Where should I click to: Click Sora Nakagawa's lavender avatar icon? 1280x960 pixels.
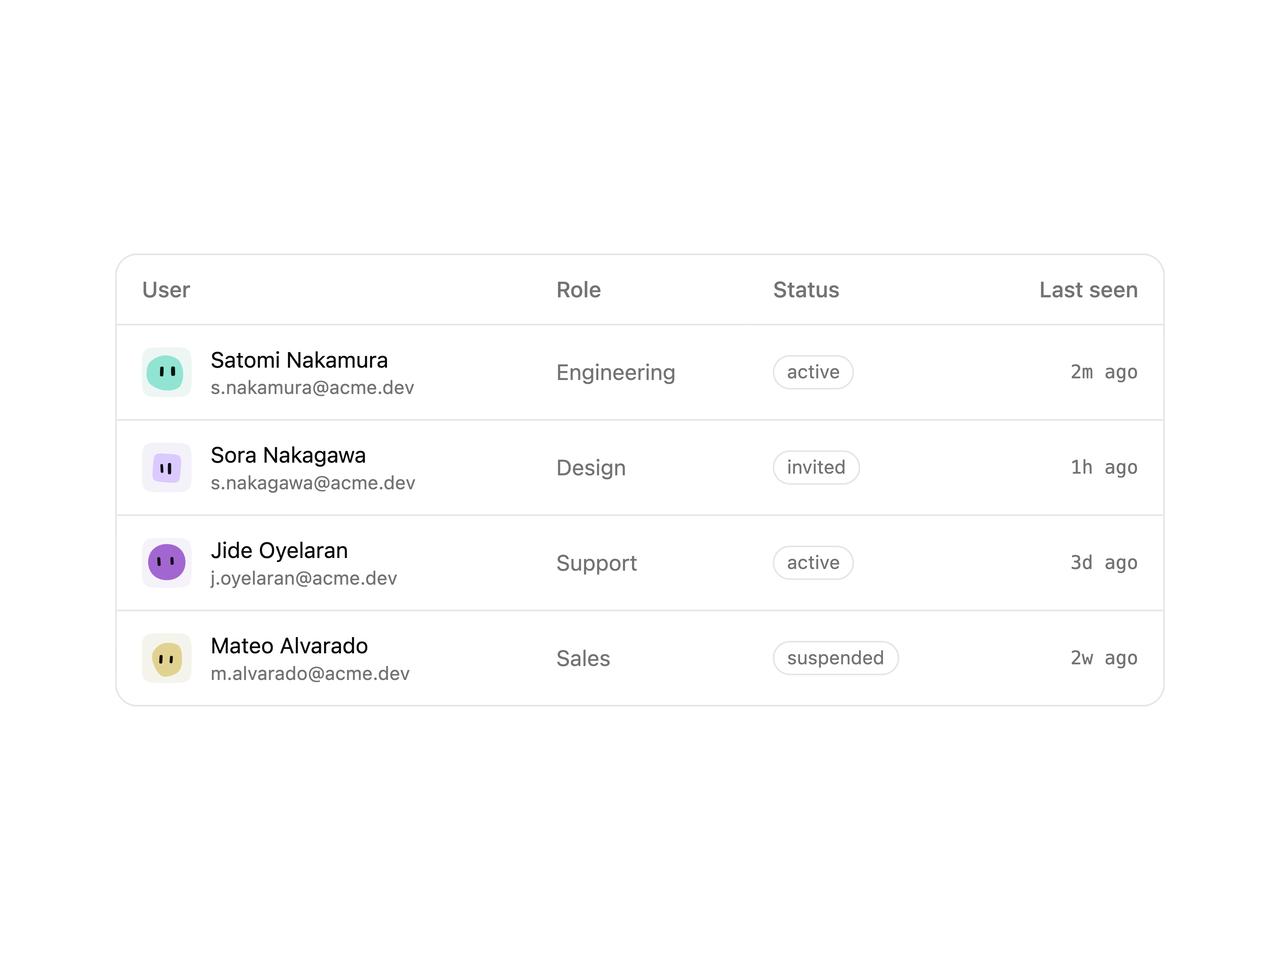pyautogui.click(x=167, y=468)
